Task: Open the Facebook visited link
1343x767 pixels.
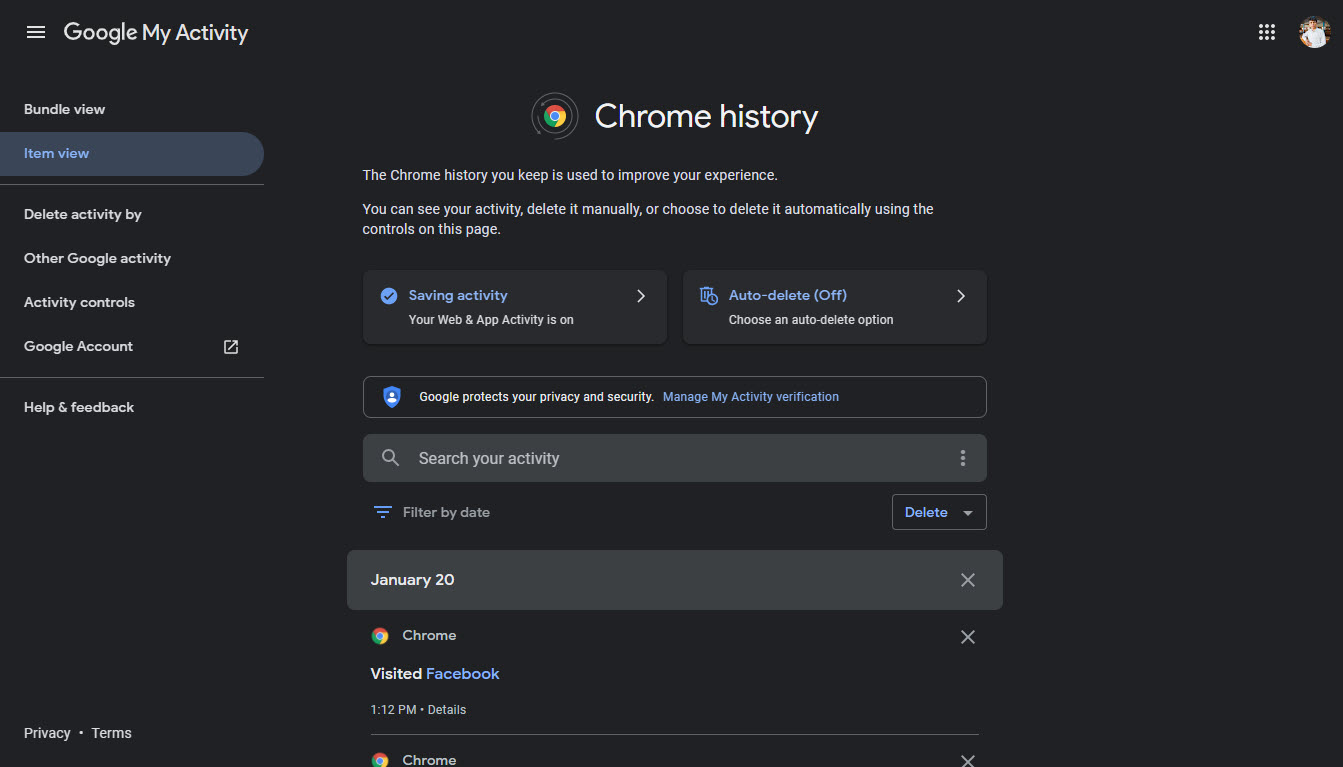Action: coord(462,674)
